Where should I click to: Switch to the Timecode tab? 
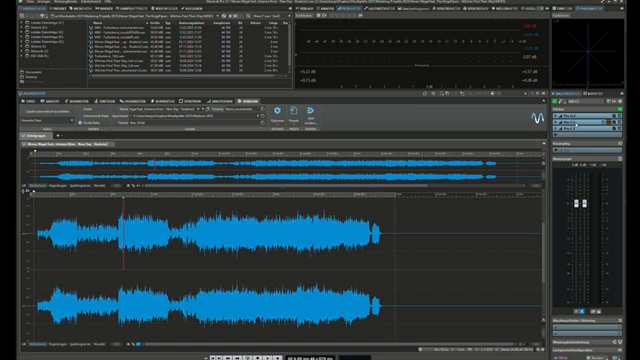point(564,8)
